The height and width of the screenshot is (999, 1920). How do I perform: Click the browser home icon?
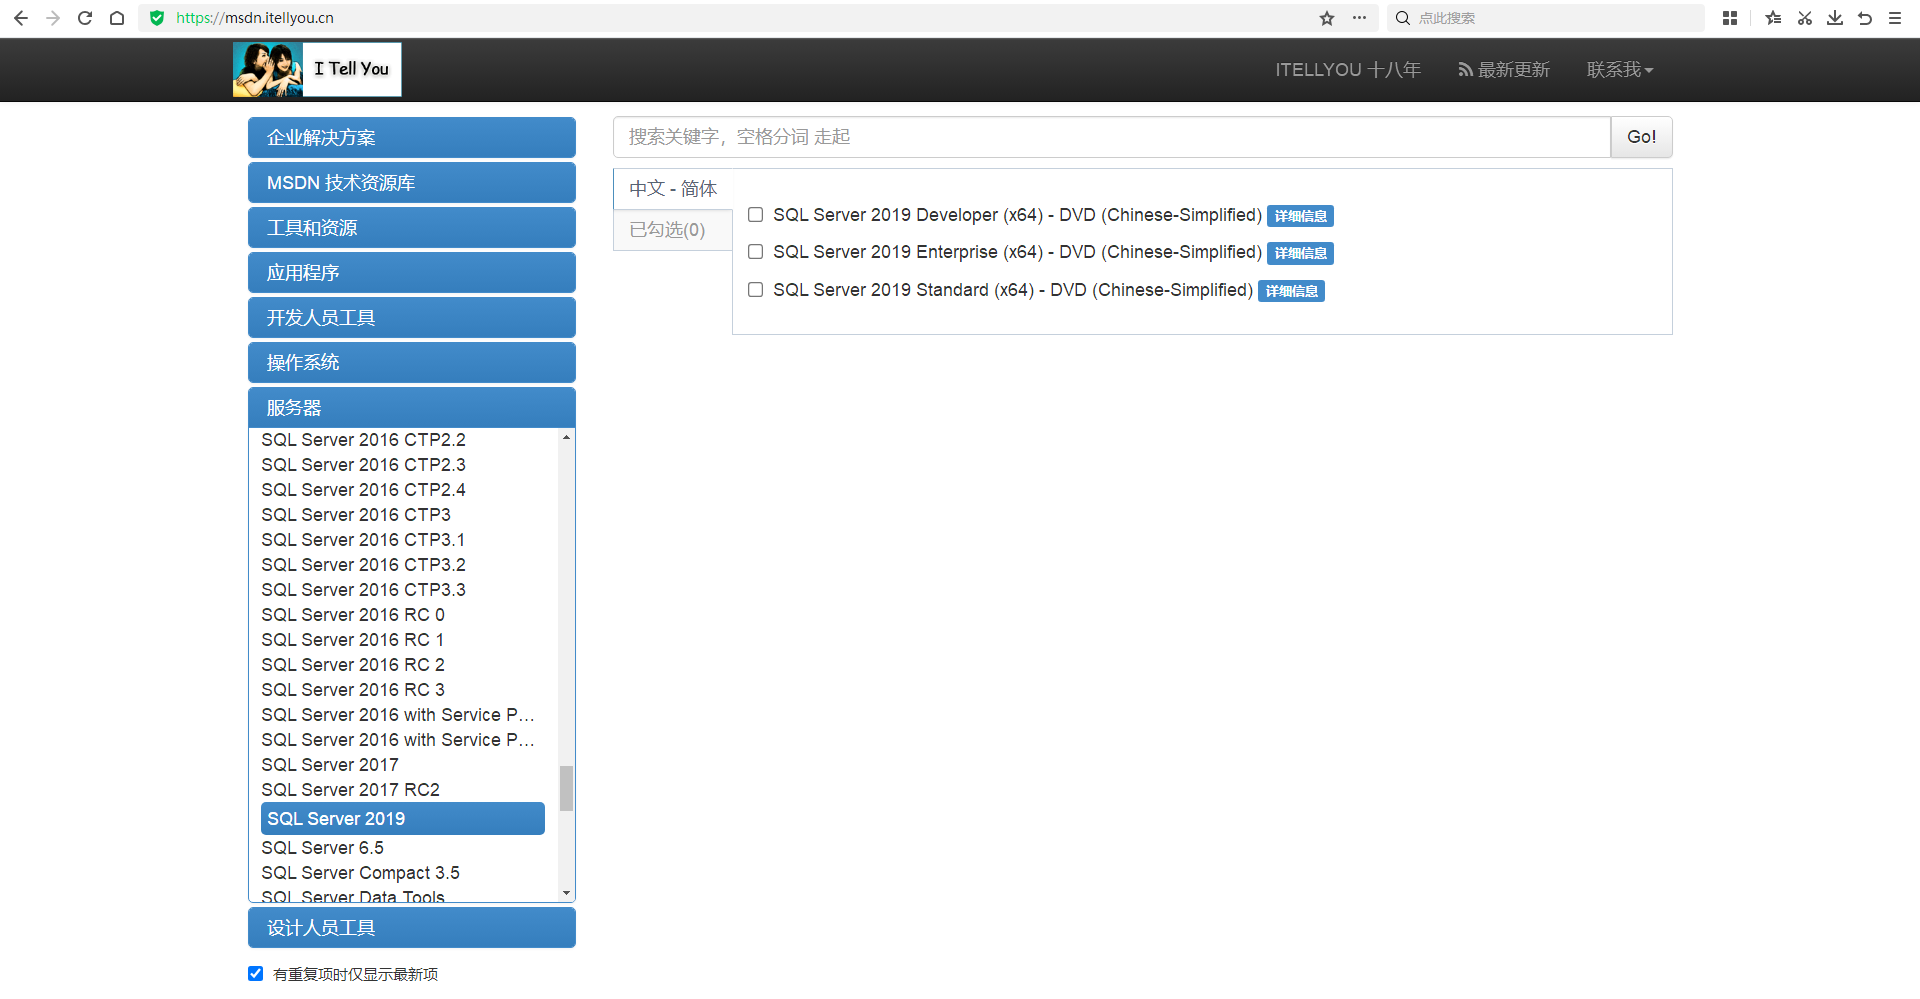[x=117, y=18]
